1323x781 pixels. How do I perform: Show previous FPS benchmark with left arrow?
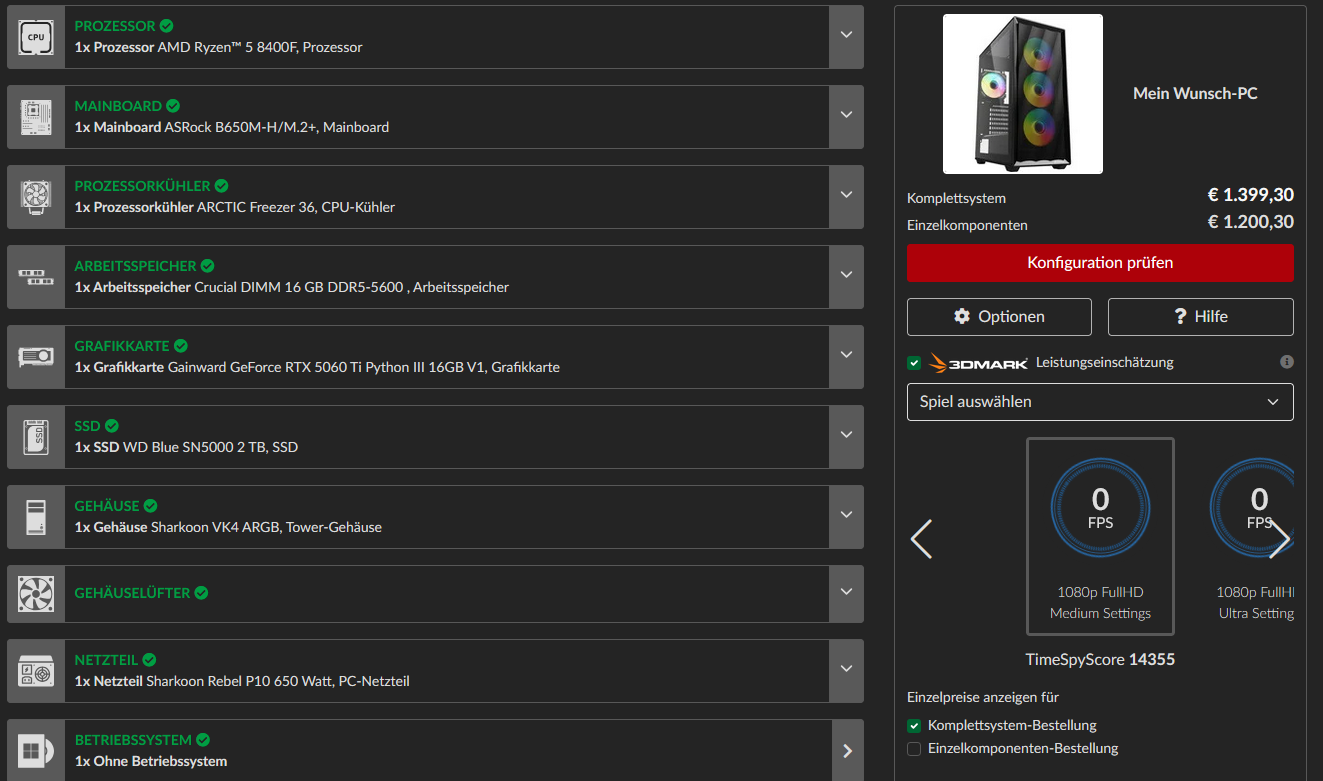coord(921,539)
